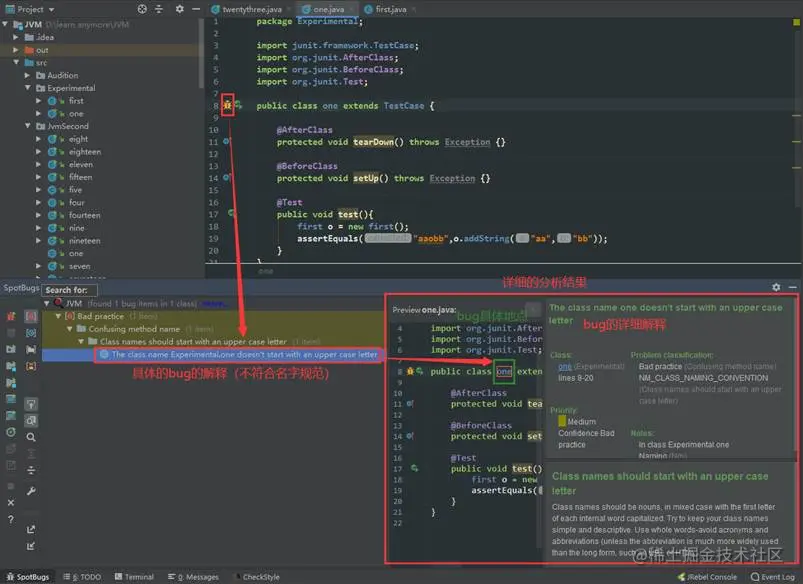The image size is (803, 584).
Task: Select the bug 'The class name Experimental.one' row
Action: pos(212,354)
